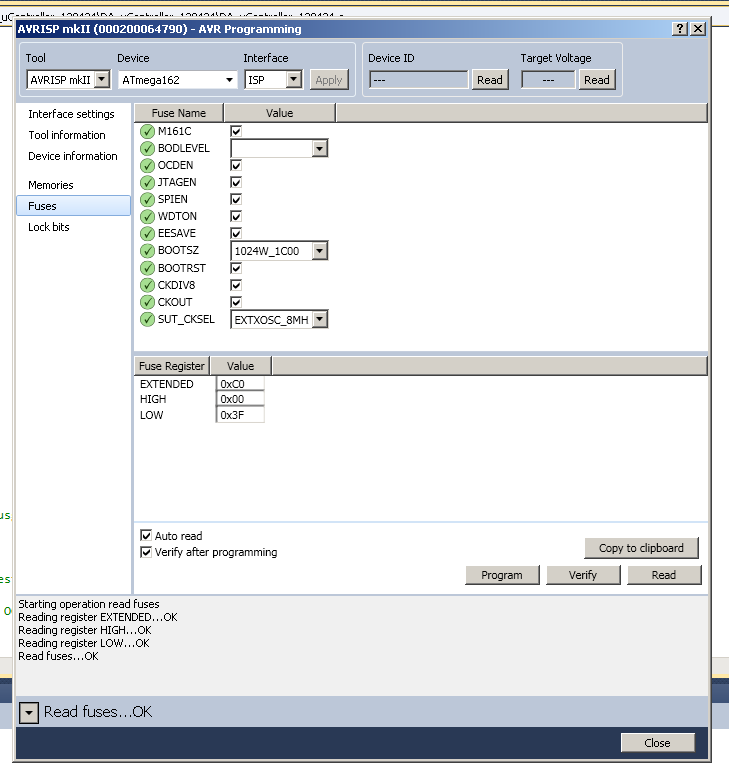Read the Target Voltage
This screenshot has width=729, height=767.
coord(596,80)
